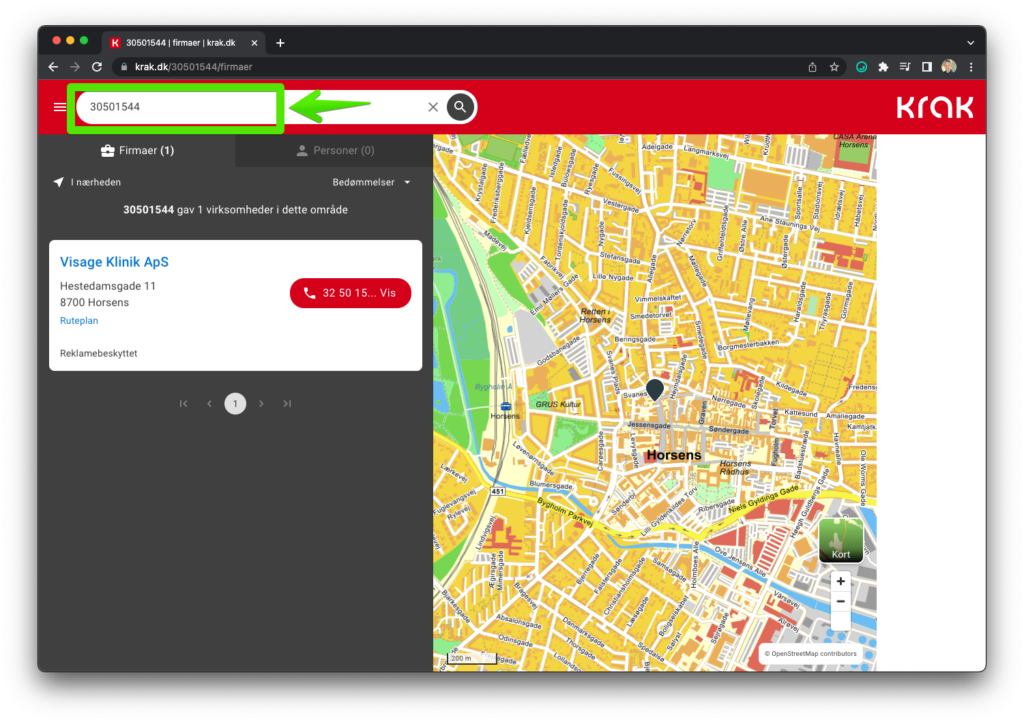Jump to the first results page

tap(184, 404)
